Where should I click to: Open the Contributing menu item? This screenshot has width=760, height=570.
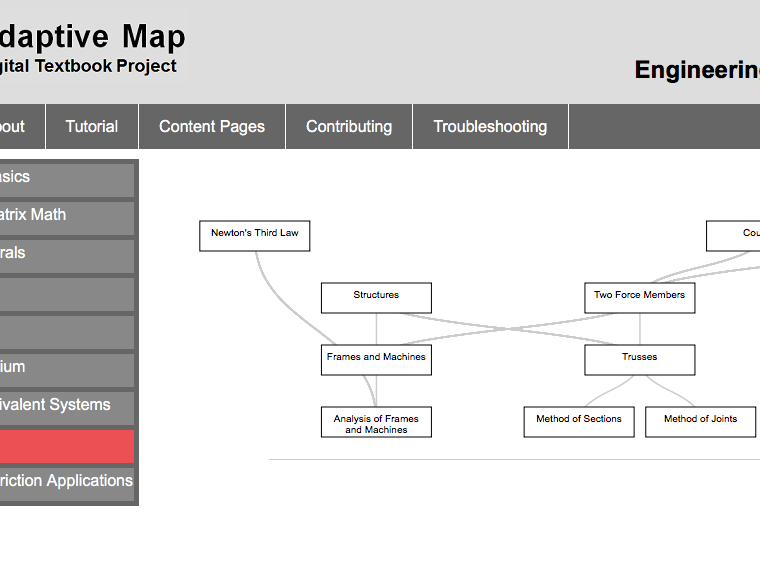coord(349,127)
